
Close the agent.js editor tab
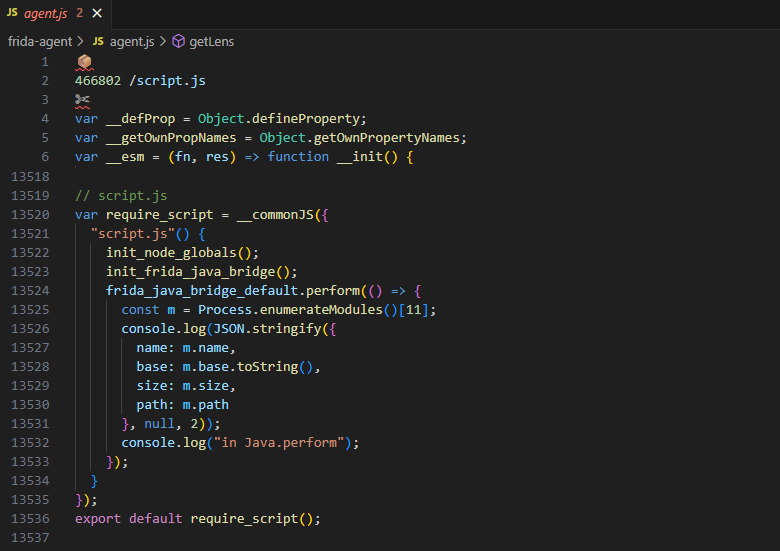[97, 14]
